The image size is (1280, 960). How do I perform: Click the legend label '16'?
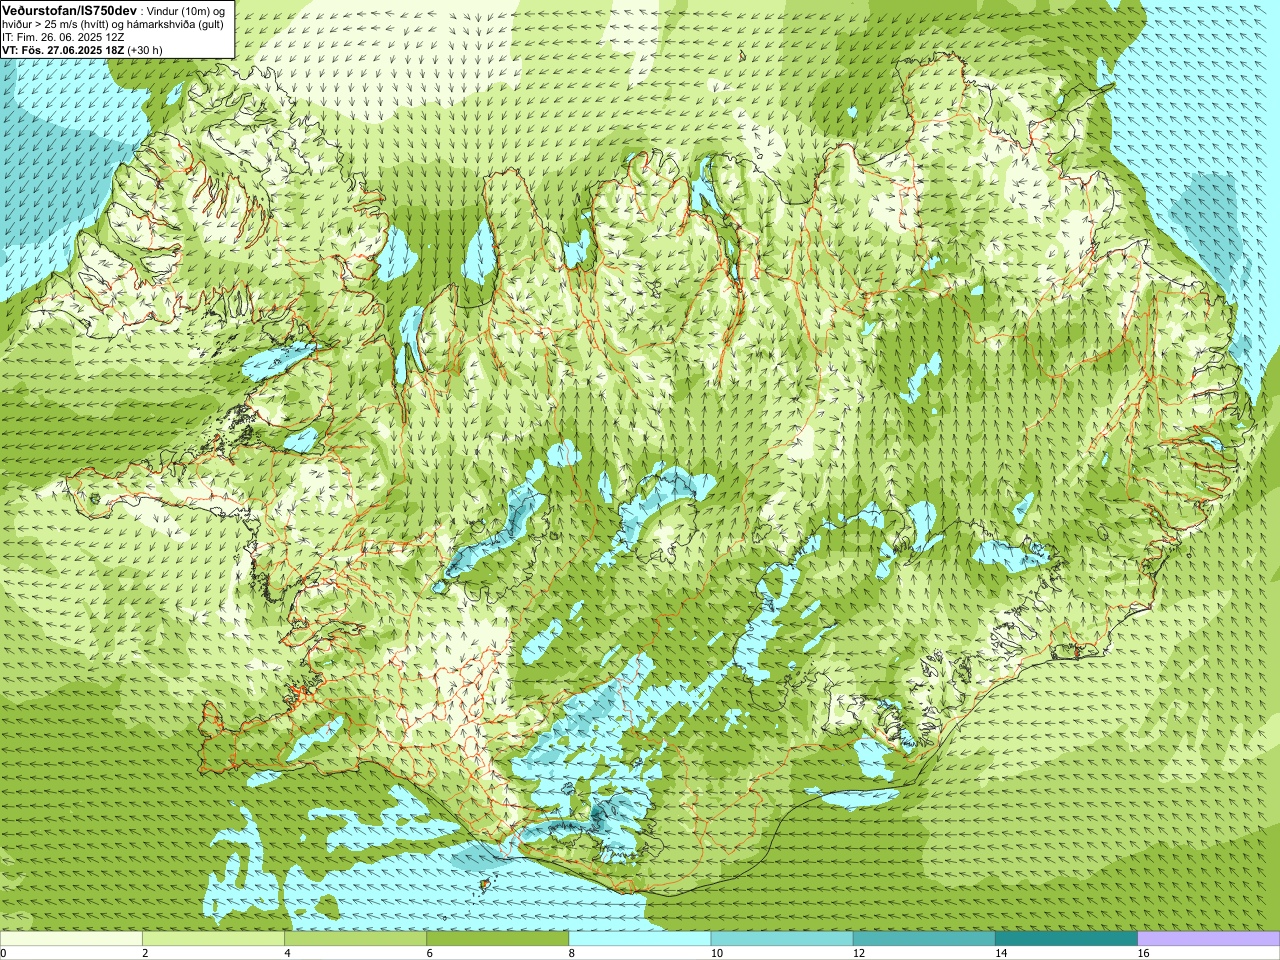pyautogui.click(x=1144, y=954)
